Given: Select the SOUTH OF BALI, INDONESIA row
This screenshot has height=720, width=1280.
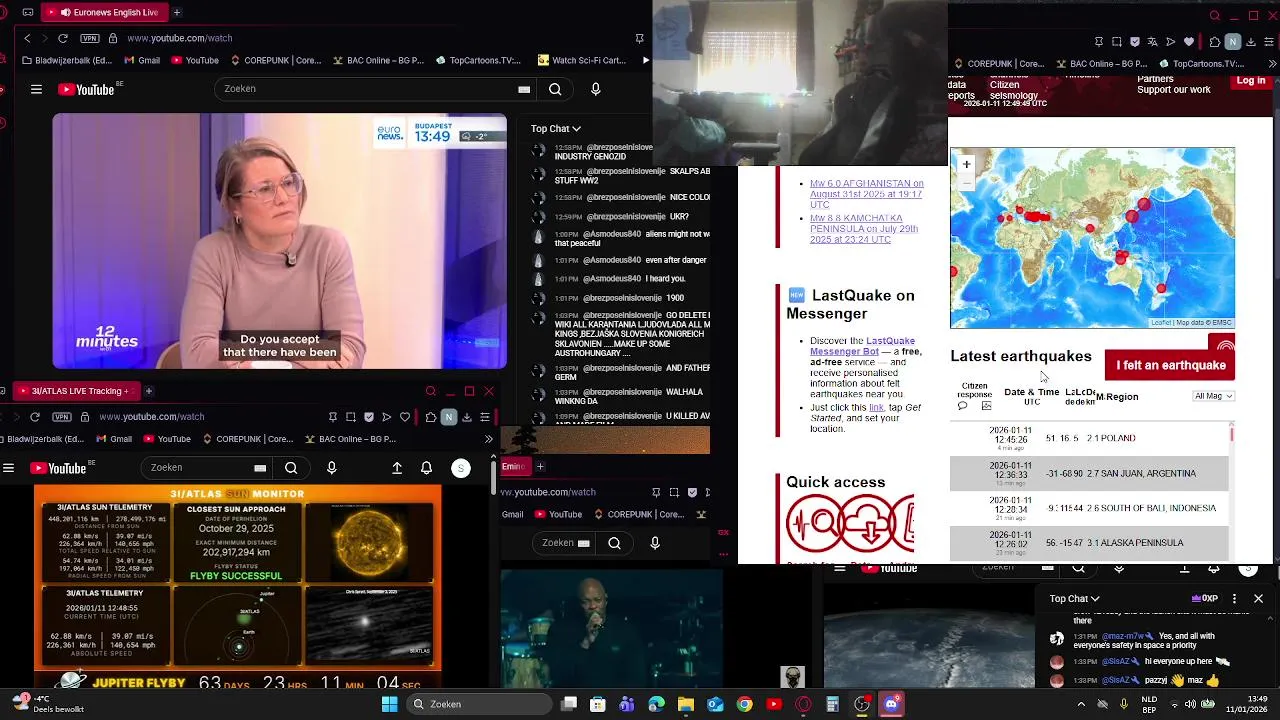Looking at the screenshot, I should pyautogui.click(x=1089, y=508).
